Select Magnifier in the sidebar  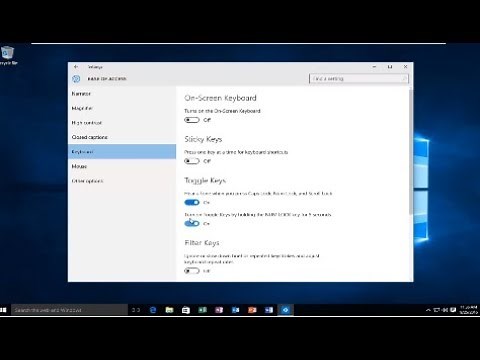click(x=122, y=108)
